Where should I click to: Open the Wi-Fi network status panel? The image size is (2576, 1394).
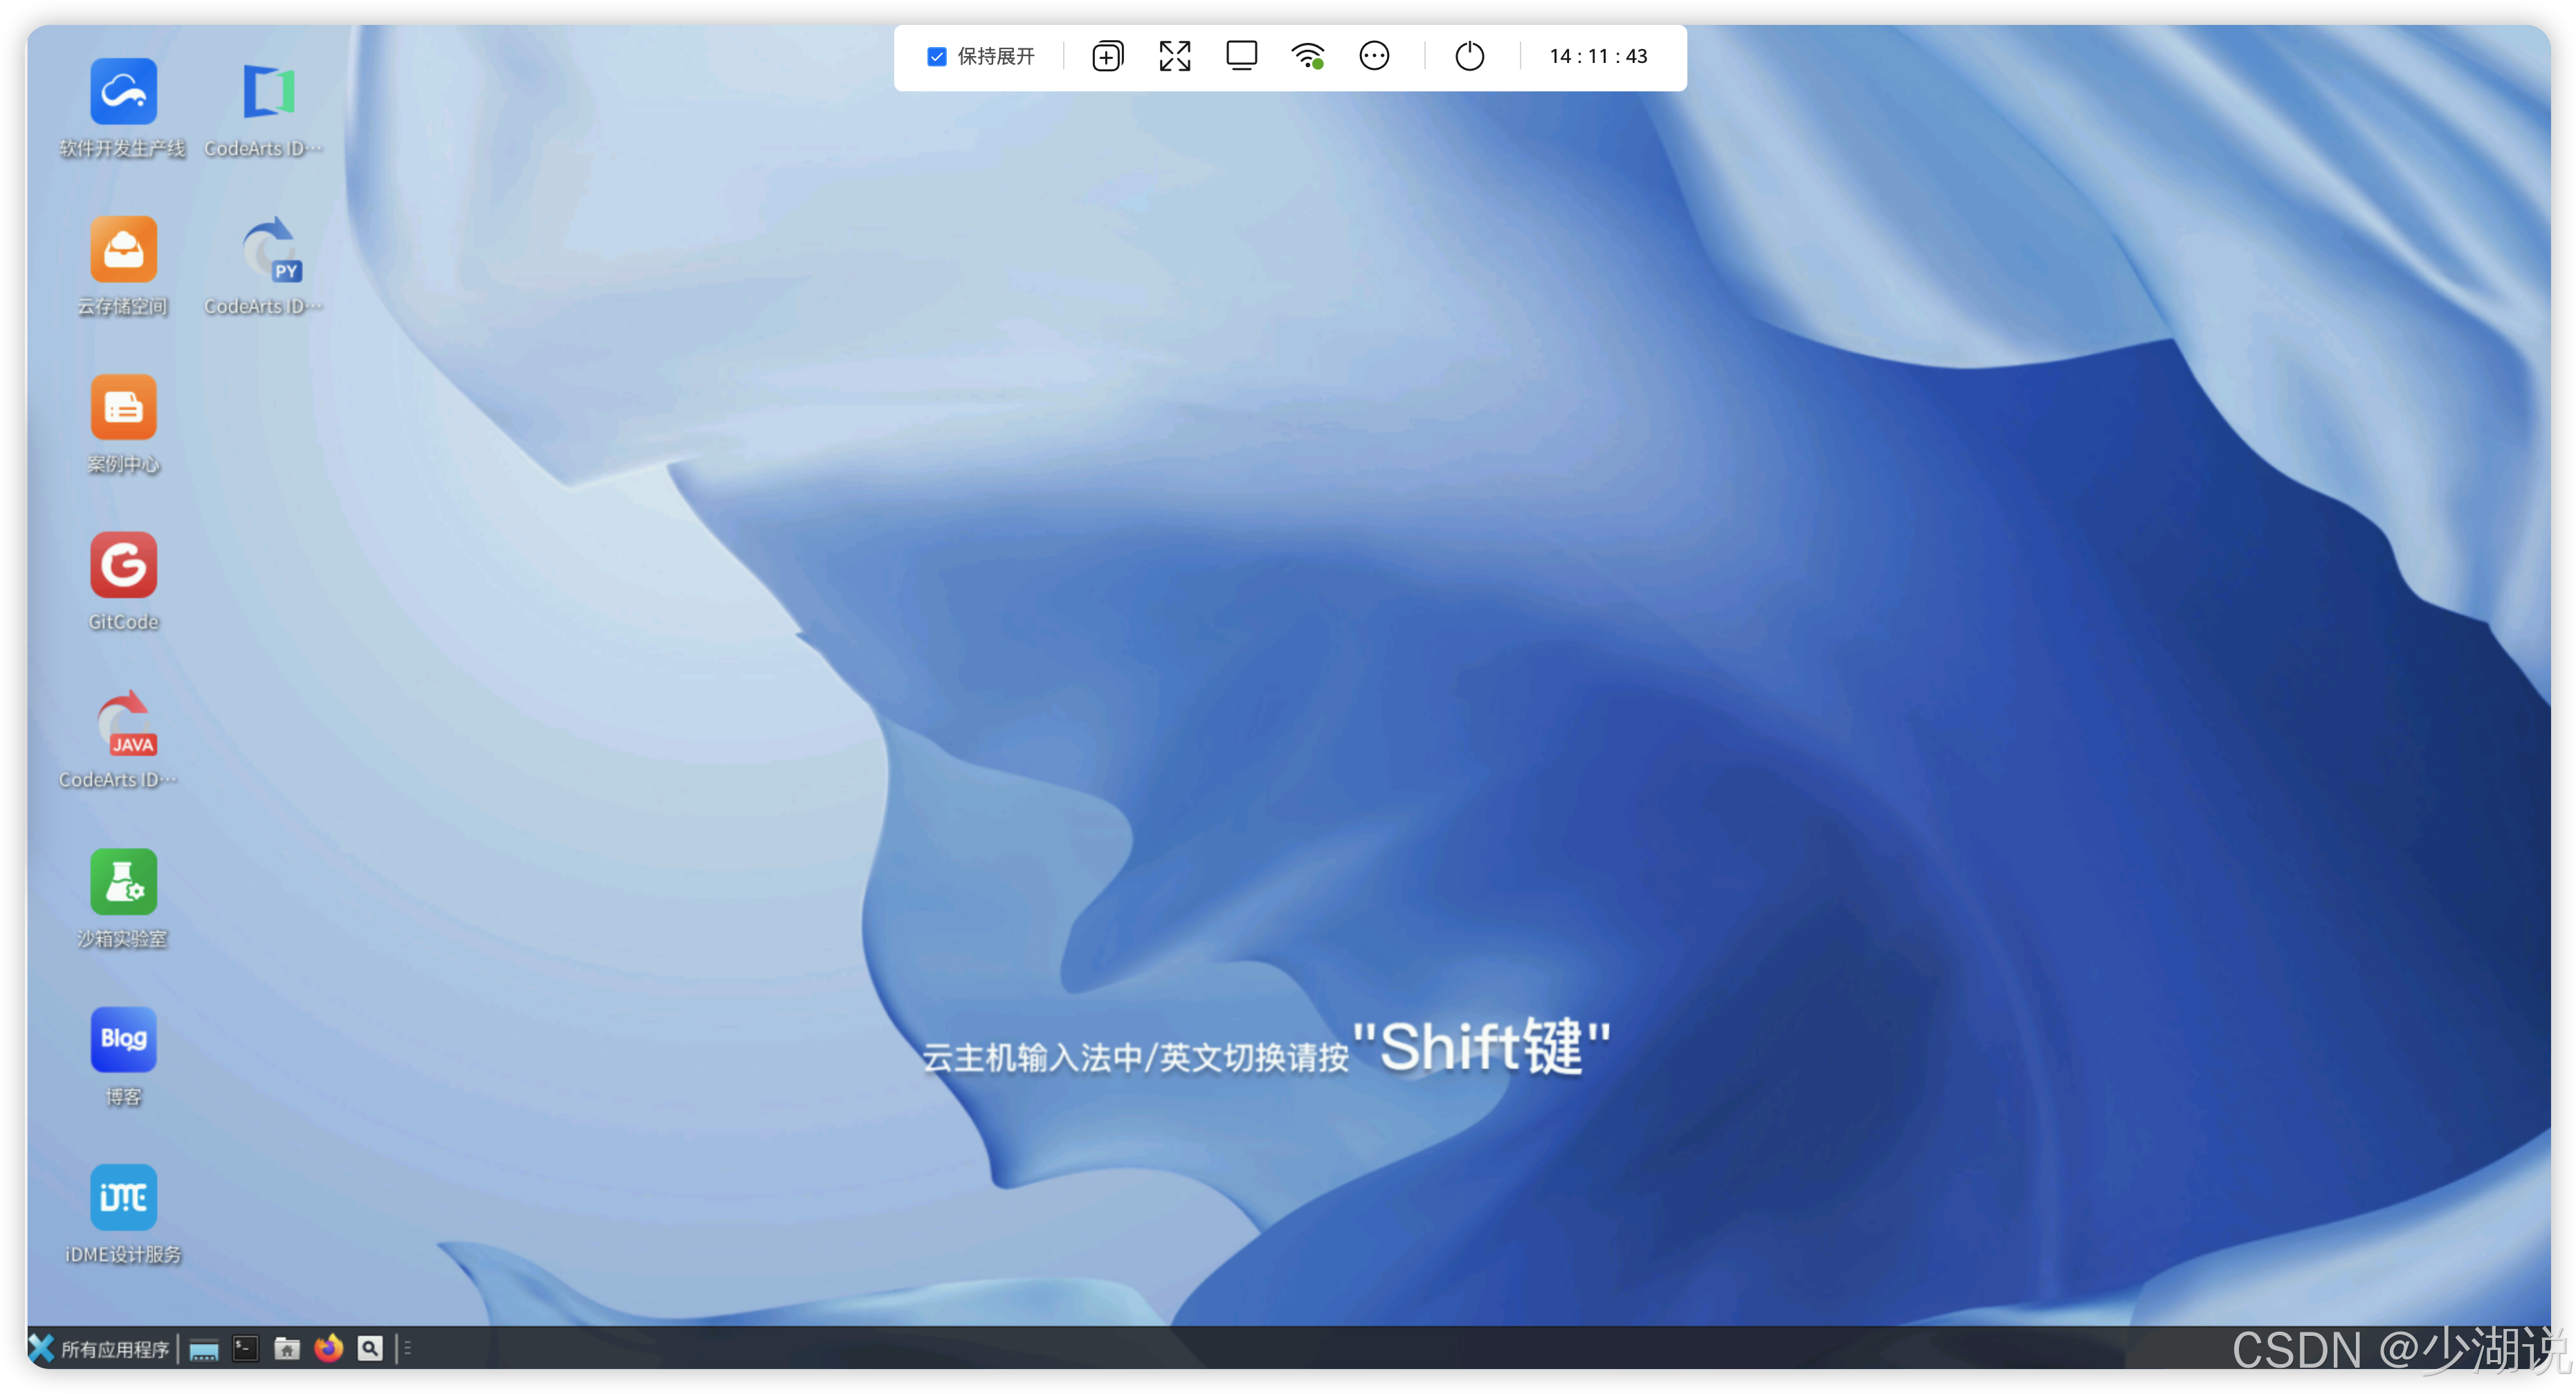[1308, 56]
